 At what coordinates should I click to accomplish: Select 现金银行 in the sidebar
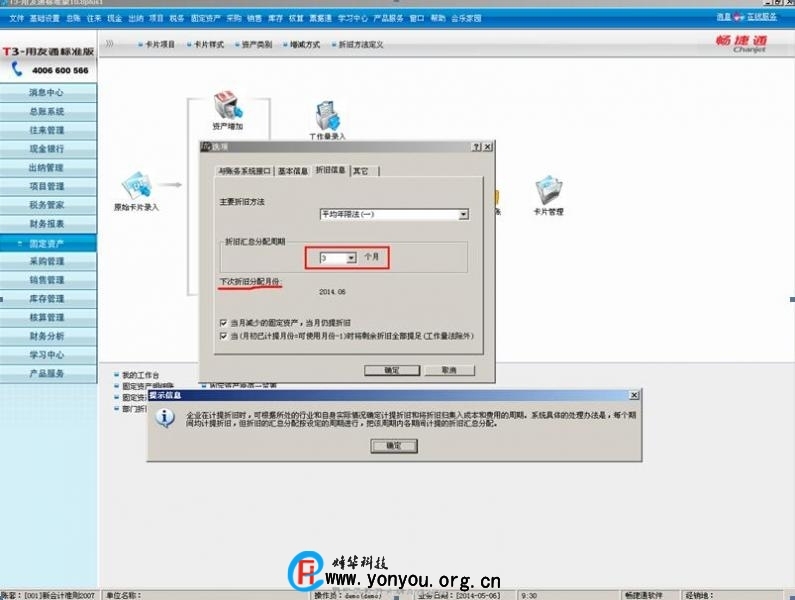click(48, 149)
